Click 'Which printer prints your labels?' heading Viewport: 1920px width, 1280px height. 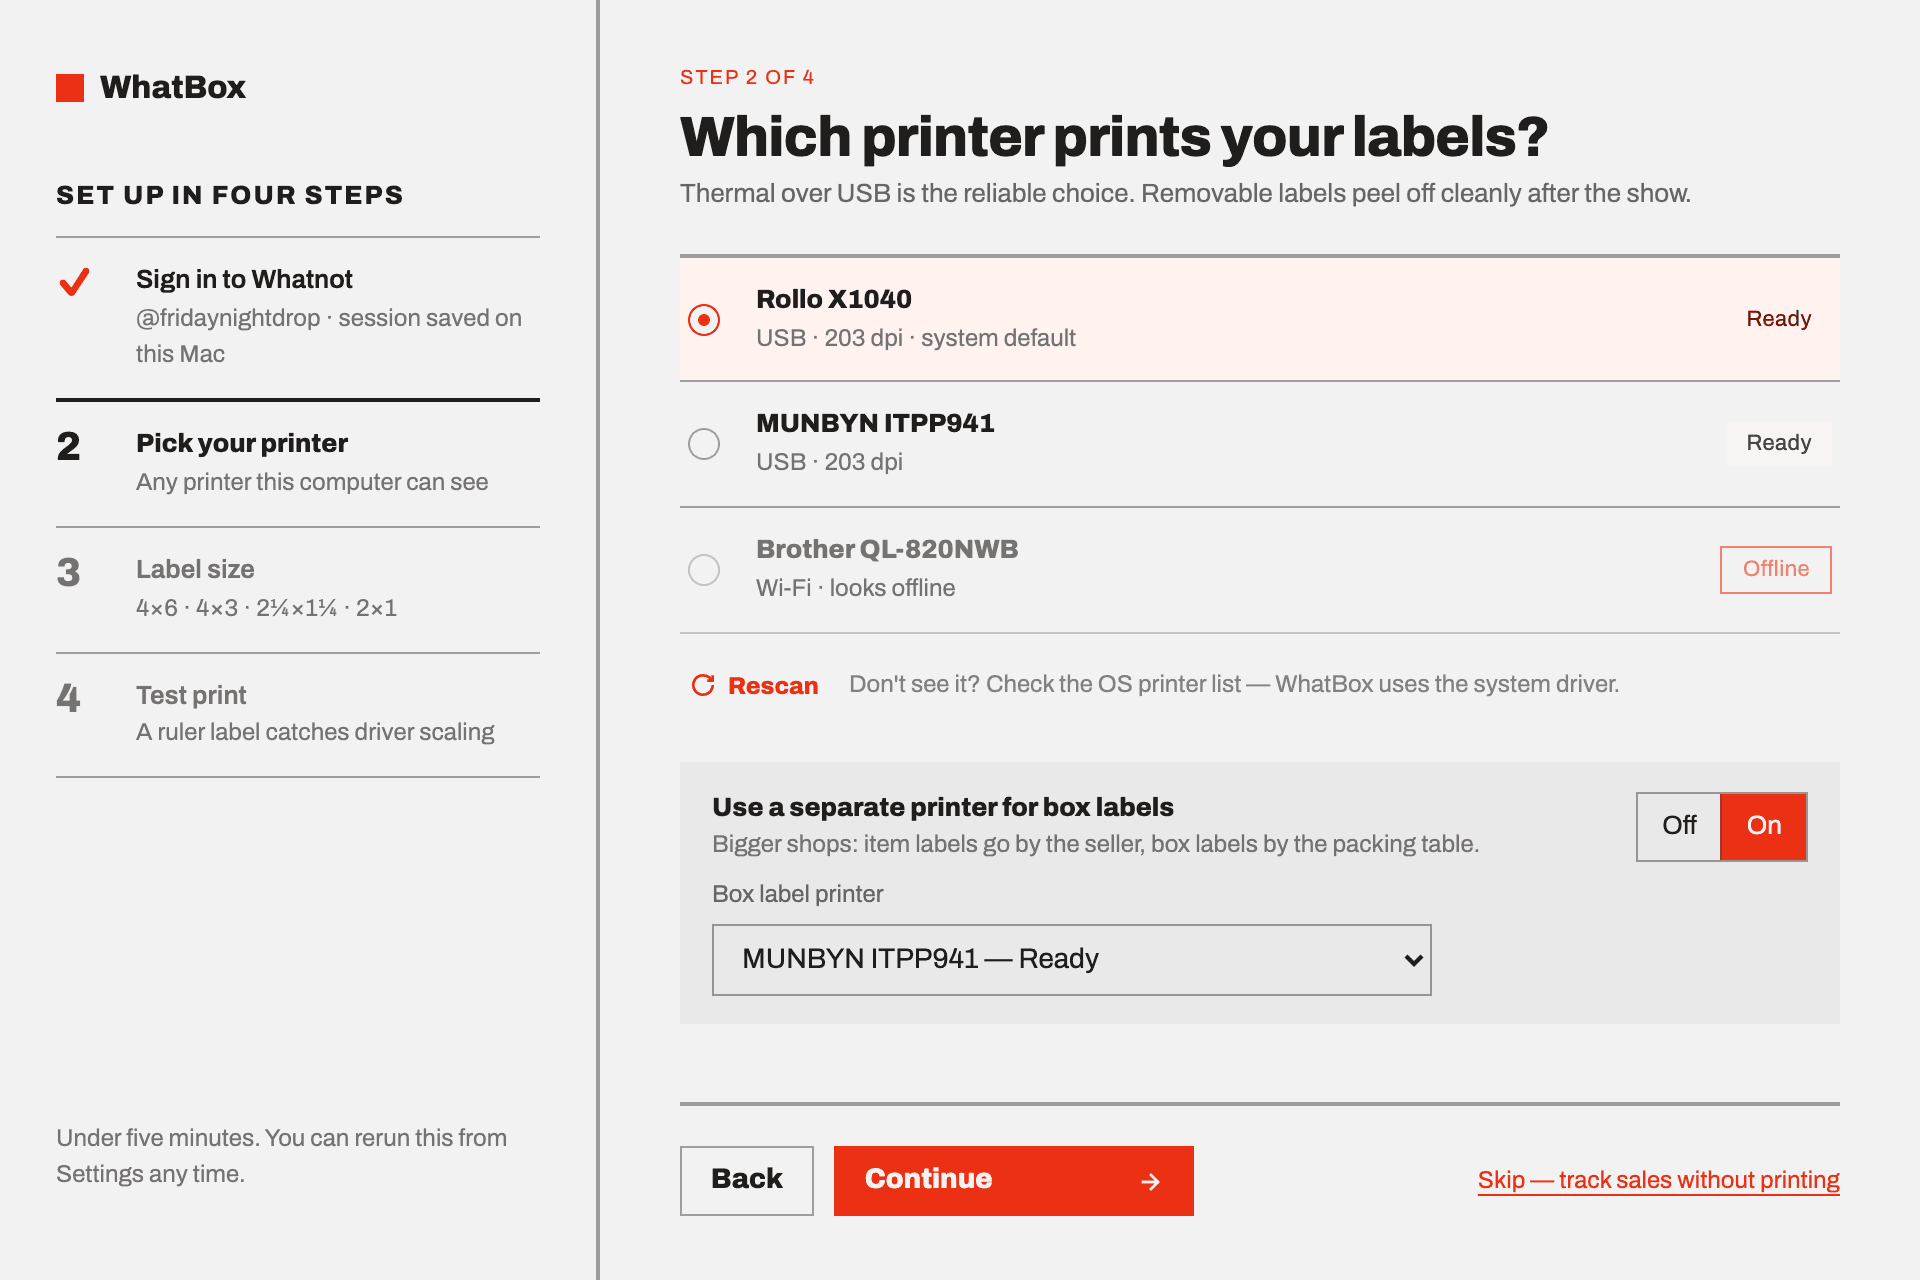click(1114, 137)
